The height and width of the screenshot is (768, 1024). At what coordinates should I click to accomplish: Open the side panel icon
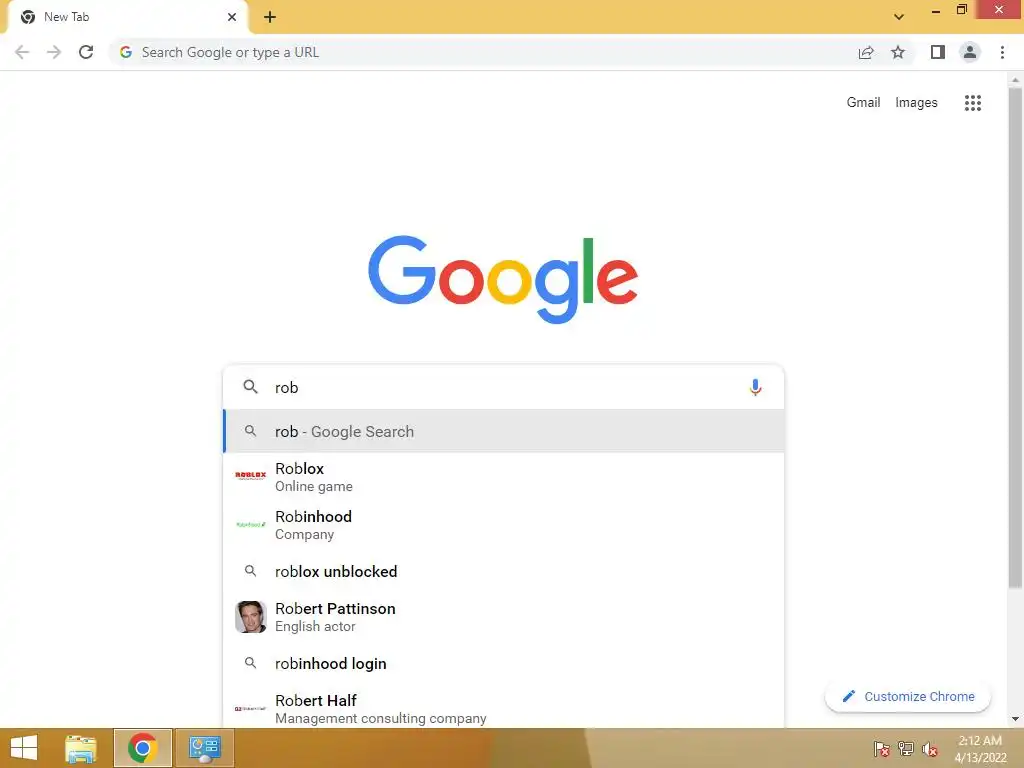(938, 52)
